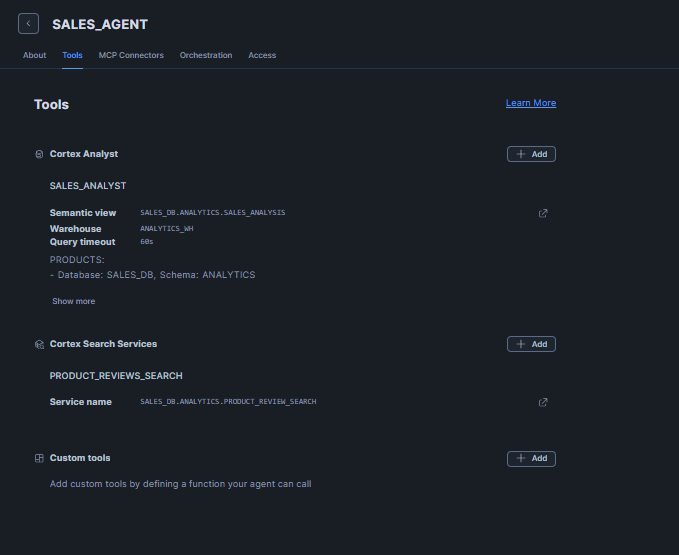Follow the Learn More link
The height and width of the screenshot is (555, 679).
pos(530,103)
